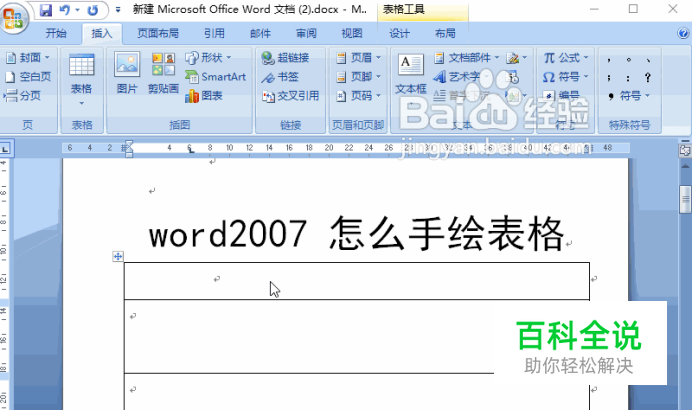This screenshot has width=692, height=410.
Task: Open Word Help question mark icon
Action: (x=683, y=33)
